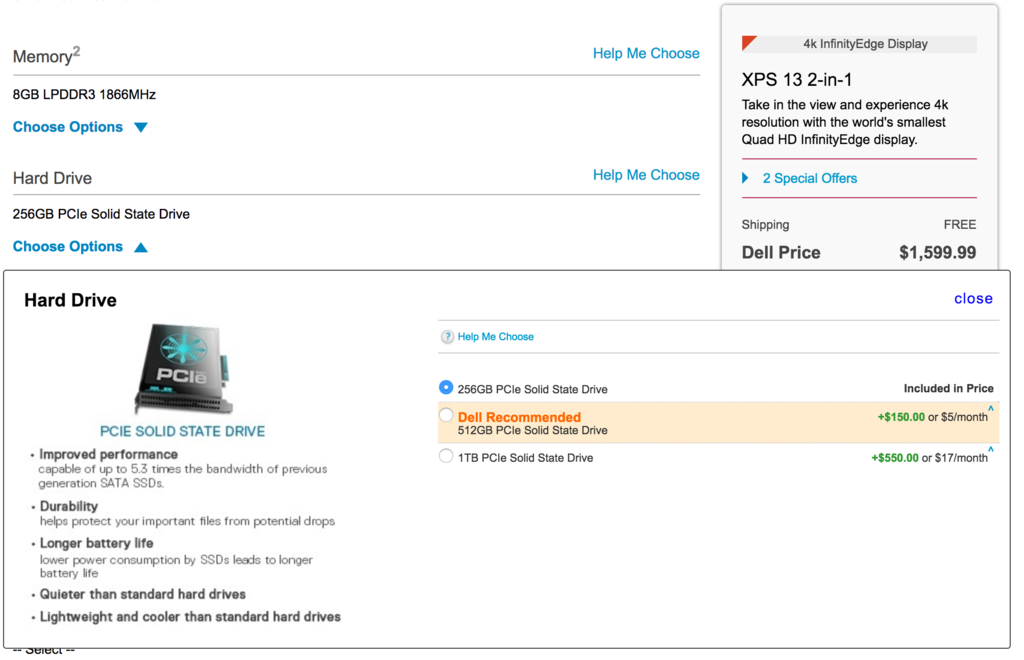This screenshot has height=660, width=1024.
Task: Select the 256GB PCIe Solid State Drive option
Action: point(446,388)
